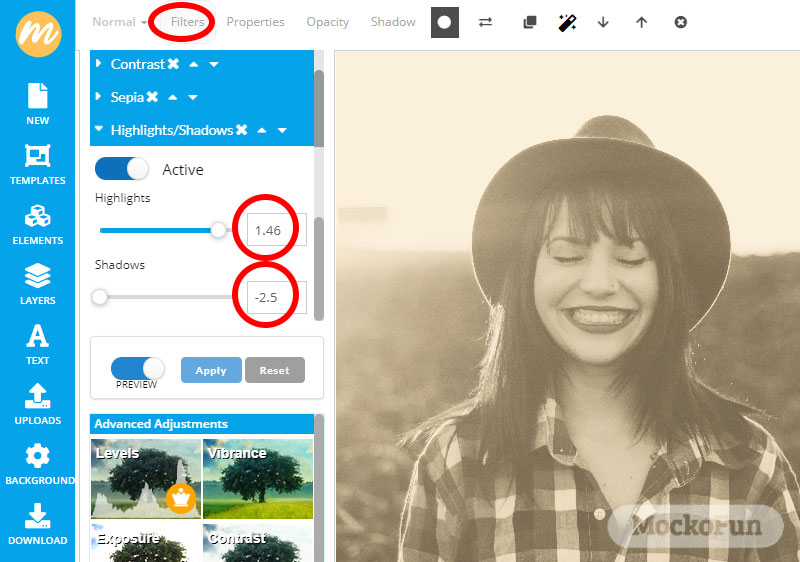The width and height of the screenshot is (800, 562).
Task: Collapse the Highlights/Shadows filter
Action: pyautogui.click(x=99, y=129)
